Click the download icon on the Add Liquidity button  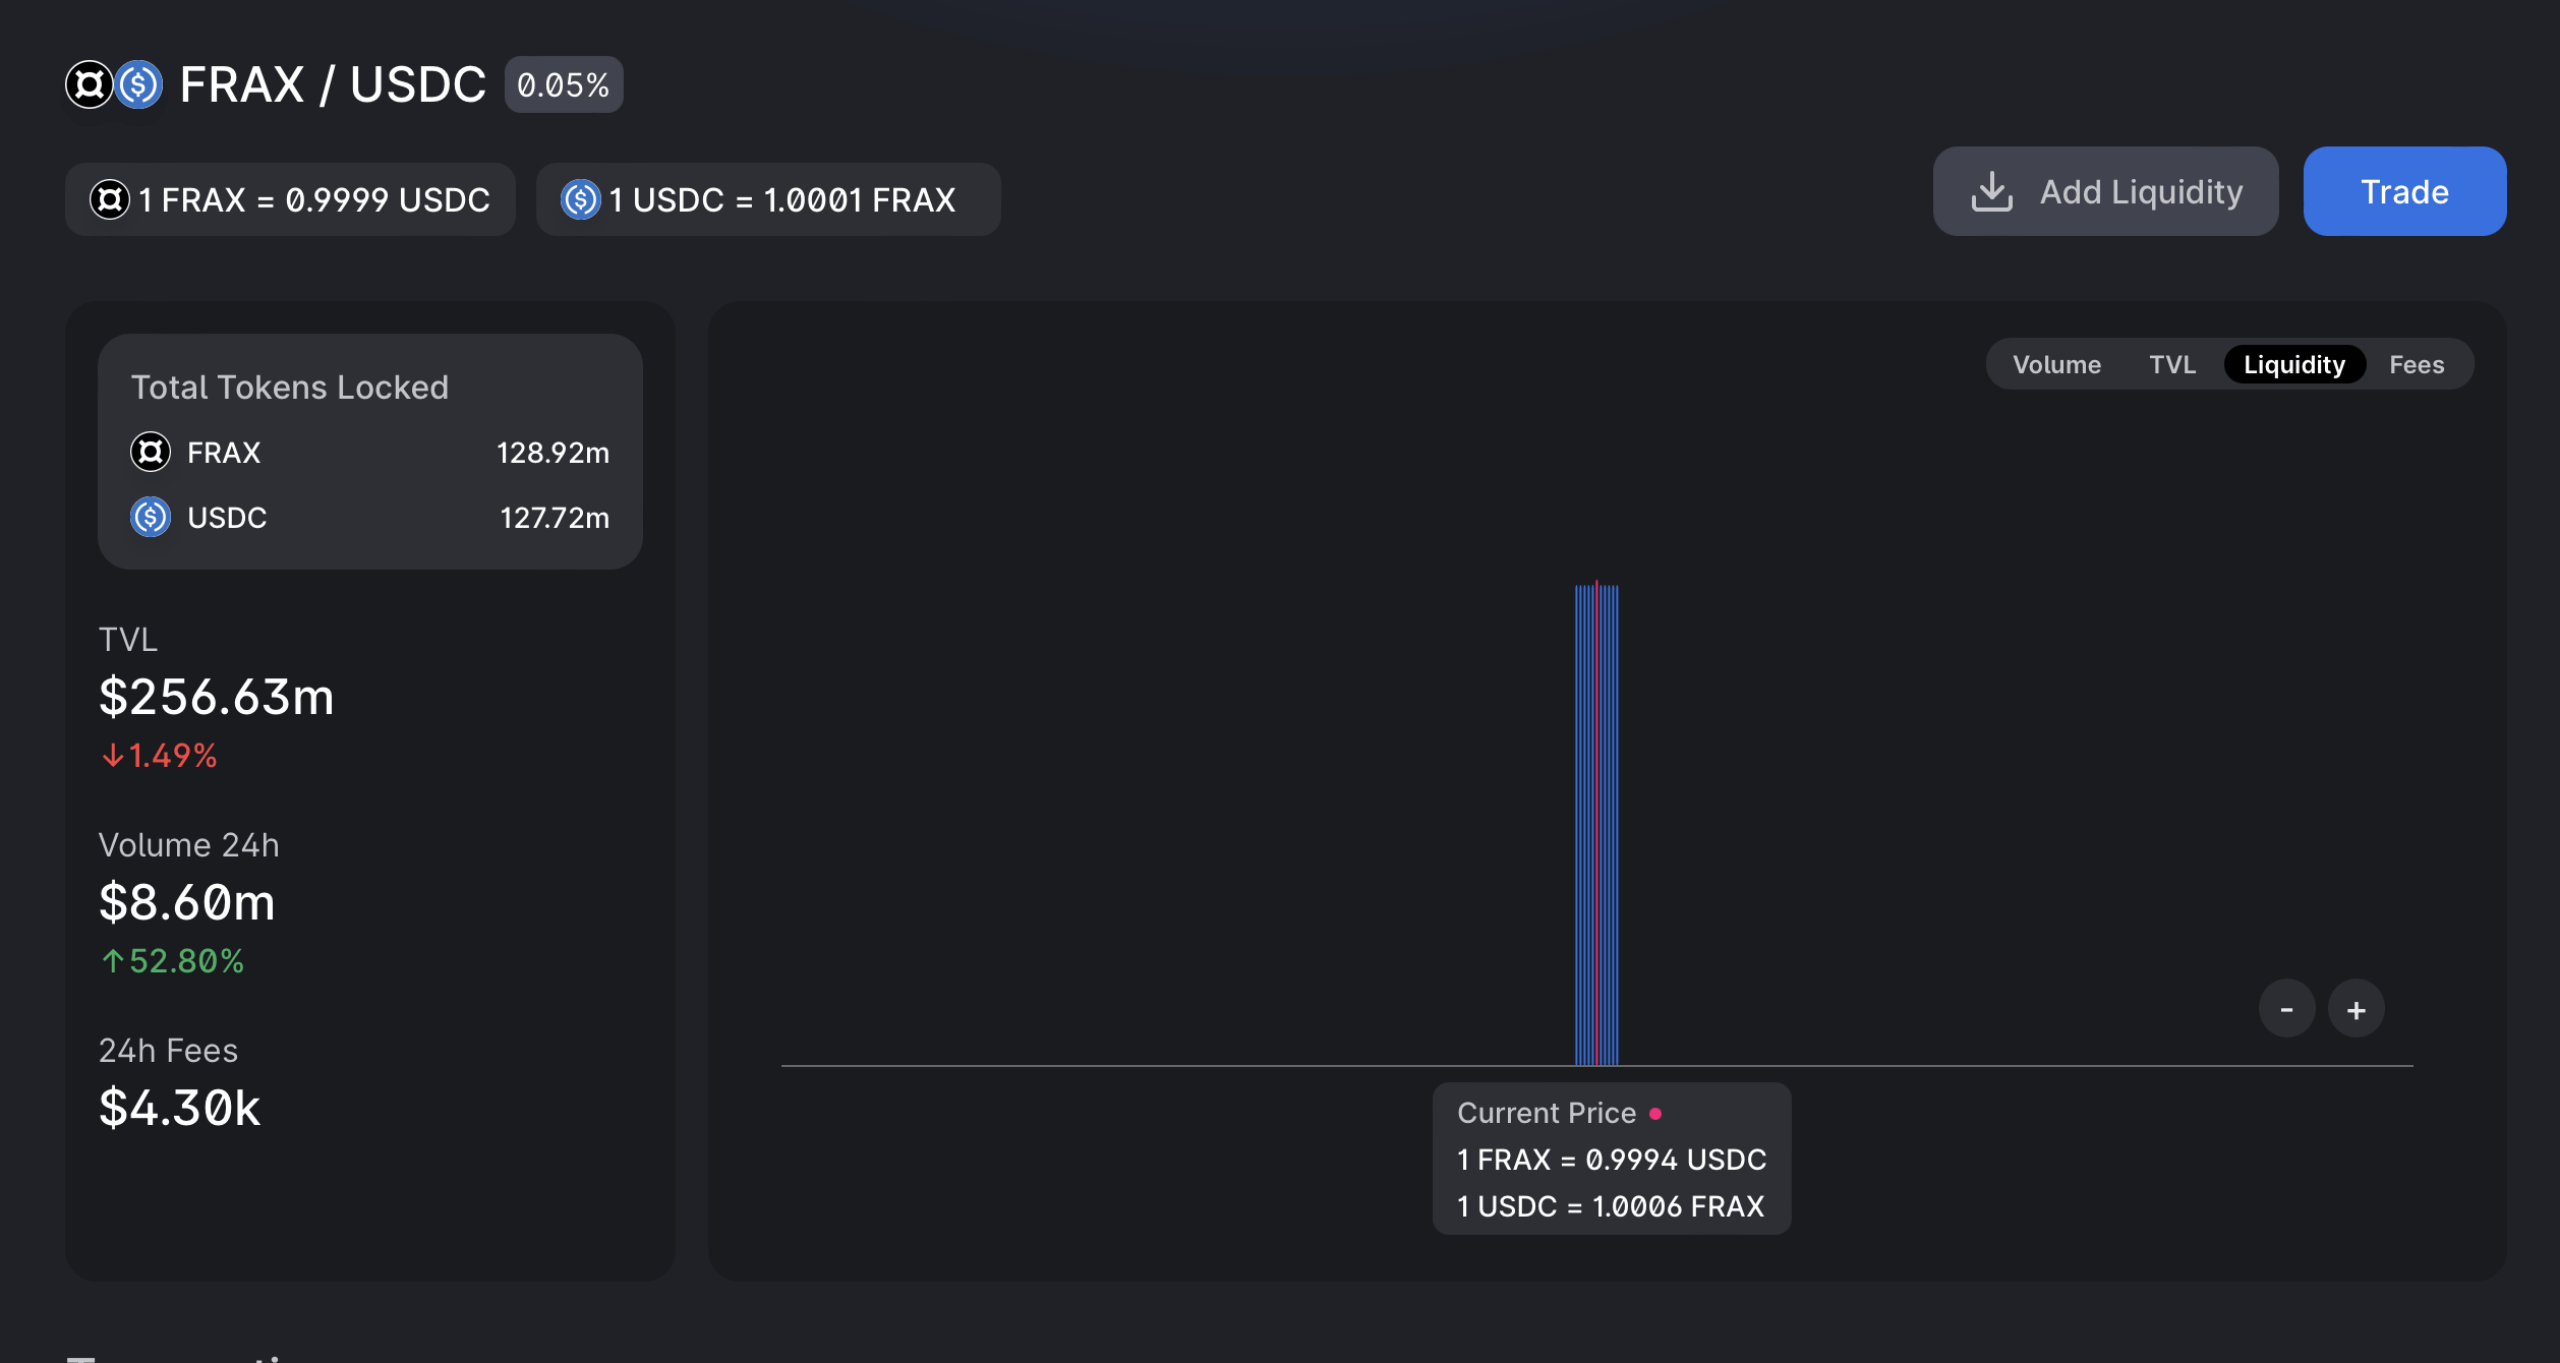[1991, 191]
